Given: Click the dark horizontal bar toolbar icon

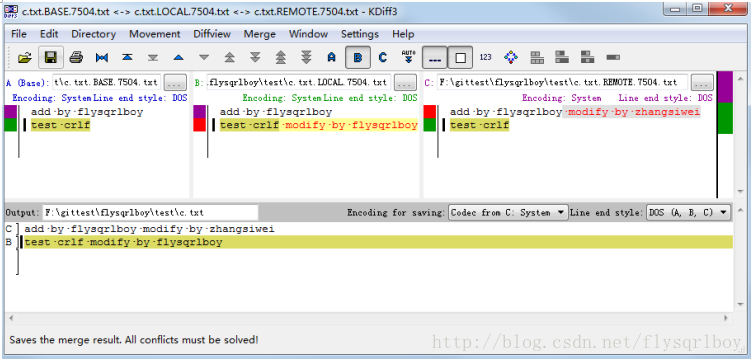Looking at the screenshot, I should (x=613, y=58).
